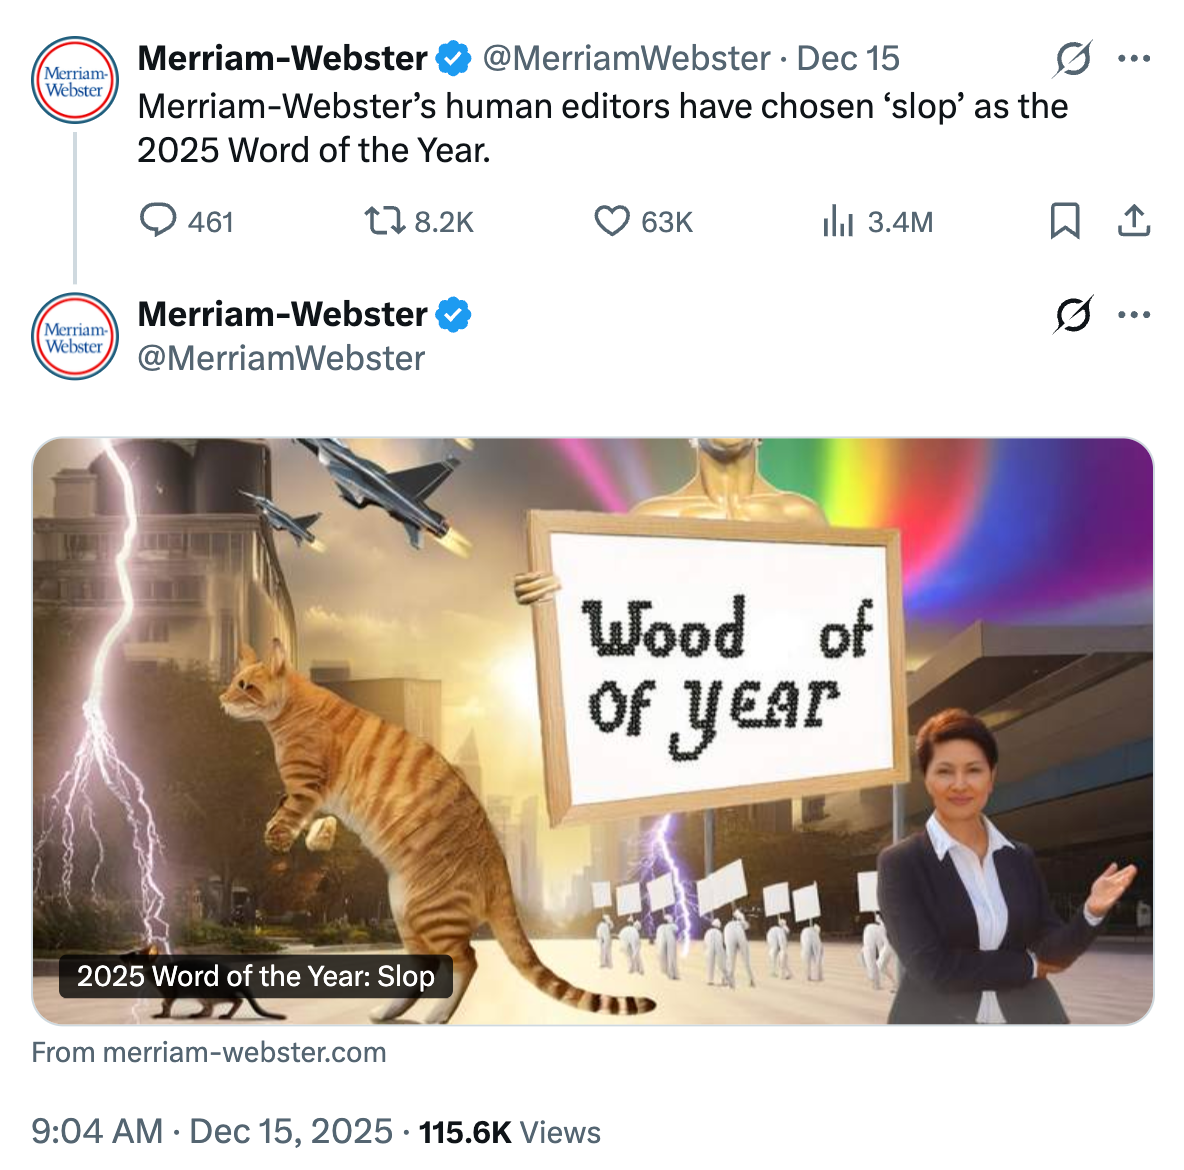
Task: Click the Grok icon on first tweet
Action: click(1073, 59)
